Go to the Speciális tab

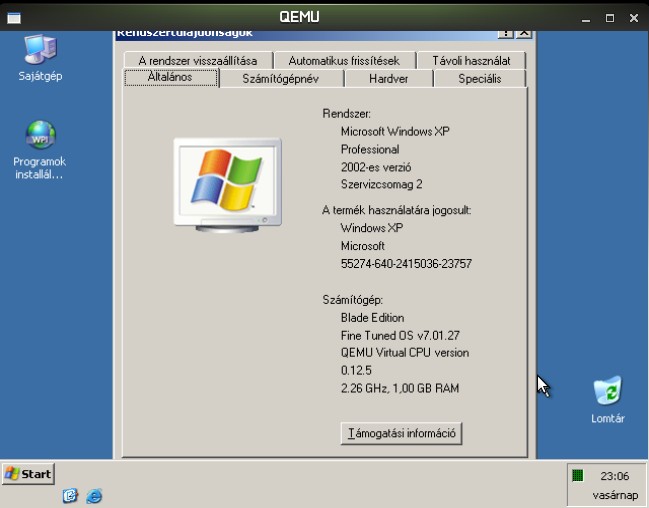[480, 79]
